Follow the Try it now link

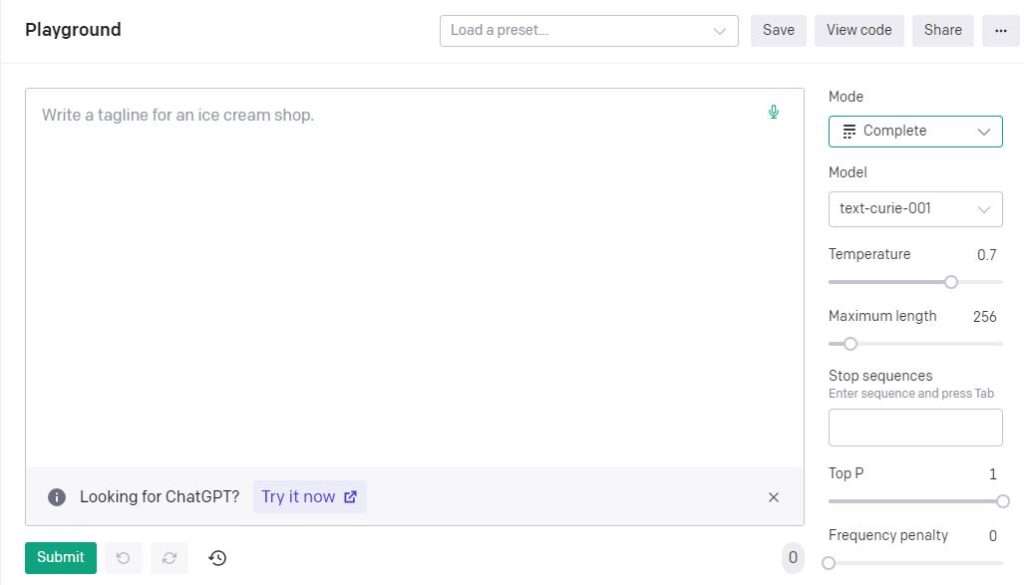click(x=310, y=497)
